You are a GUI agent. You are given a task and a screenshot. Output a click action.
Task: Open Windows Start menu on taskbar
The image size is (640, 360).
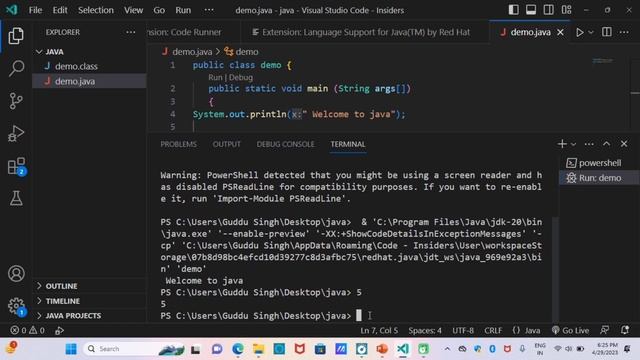click(71, 349)
